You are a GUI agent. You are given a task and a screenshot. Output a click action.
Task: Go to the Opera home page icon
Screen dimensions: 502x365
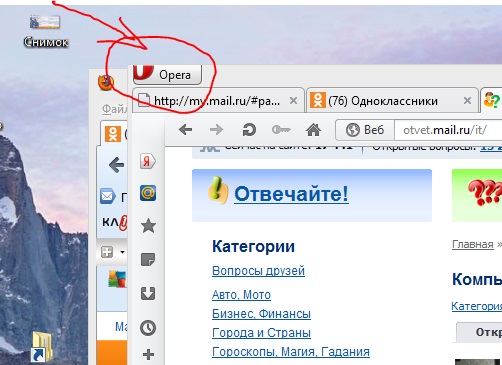[x=313, y=129]
